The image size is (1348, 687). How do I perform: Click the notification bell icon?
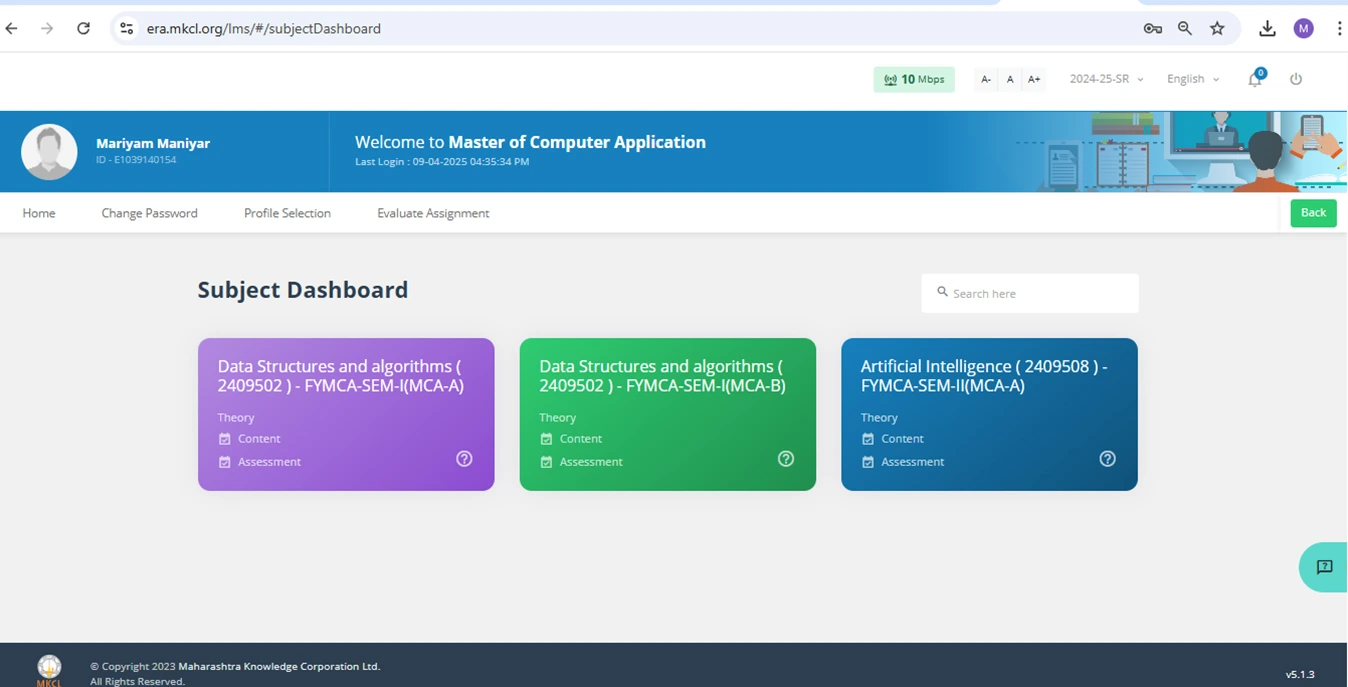point(1254,80)
